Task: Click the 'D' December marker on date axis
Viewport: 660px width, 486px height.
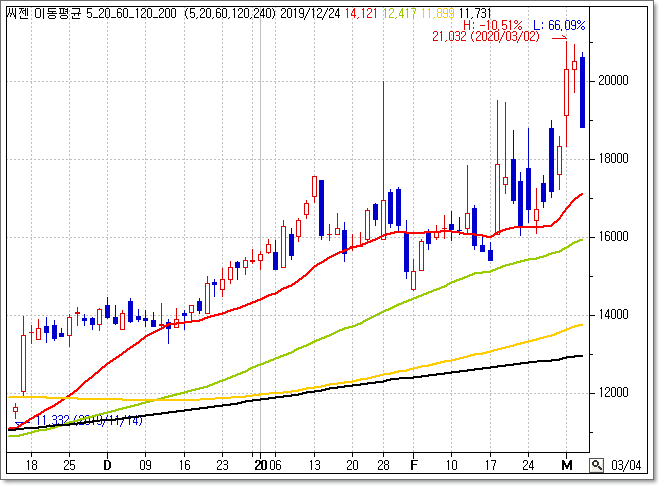Action: pyautogui.click(x=107, y=465)
